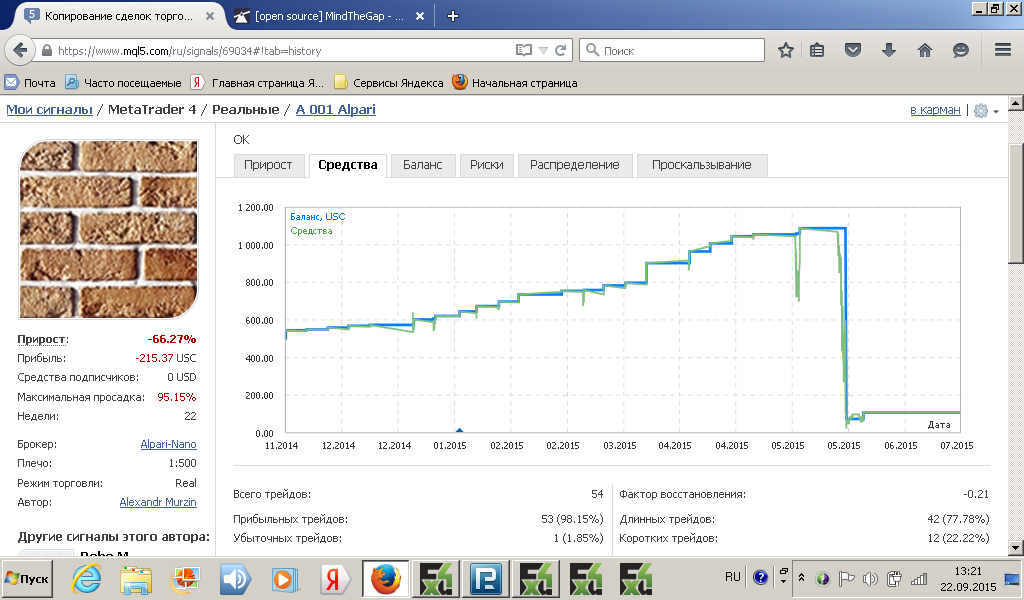Click the Прирост label in sidebar
The width and height of the screenshot is (1024, 600).
[x=42, y=339]
